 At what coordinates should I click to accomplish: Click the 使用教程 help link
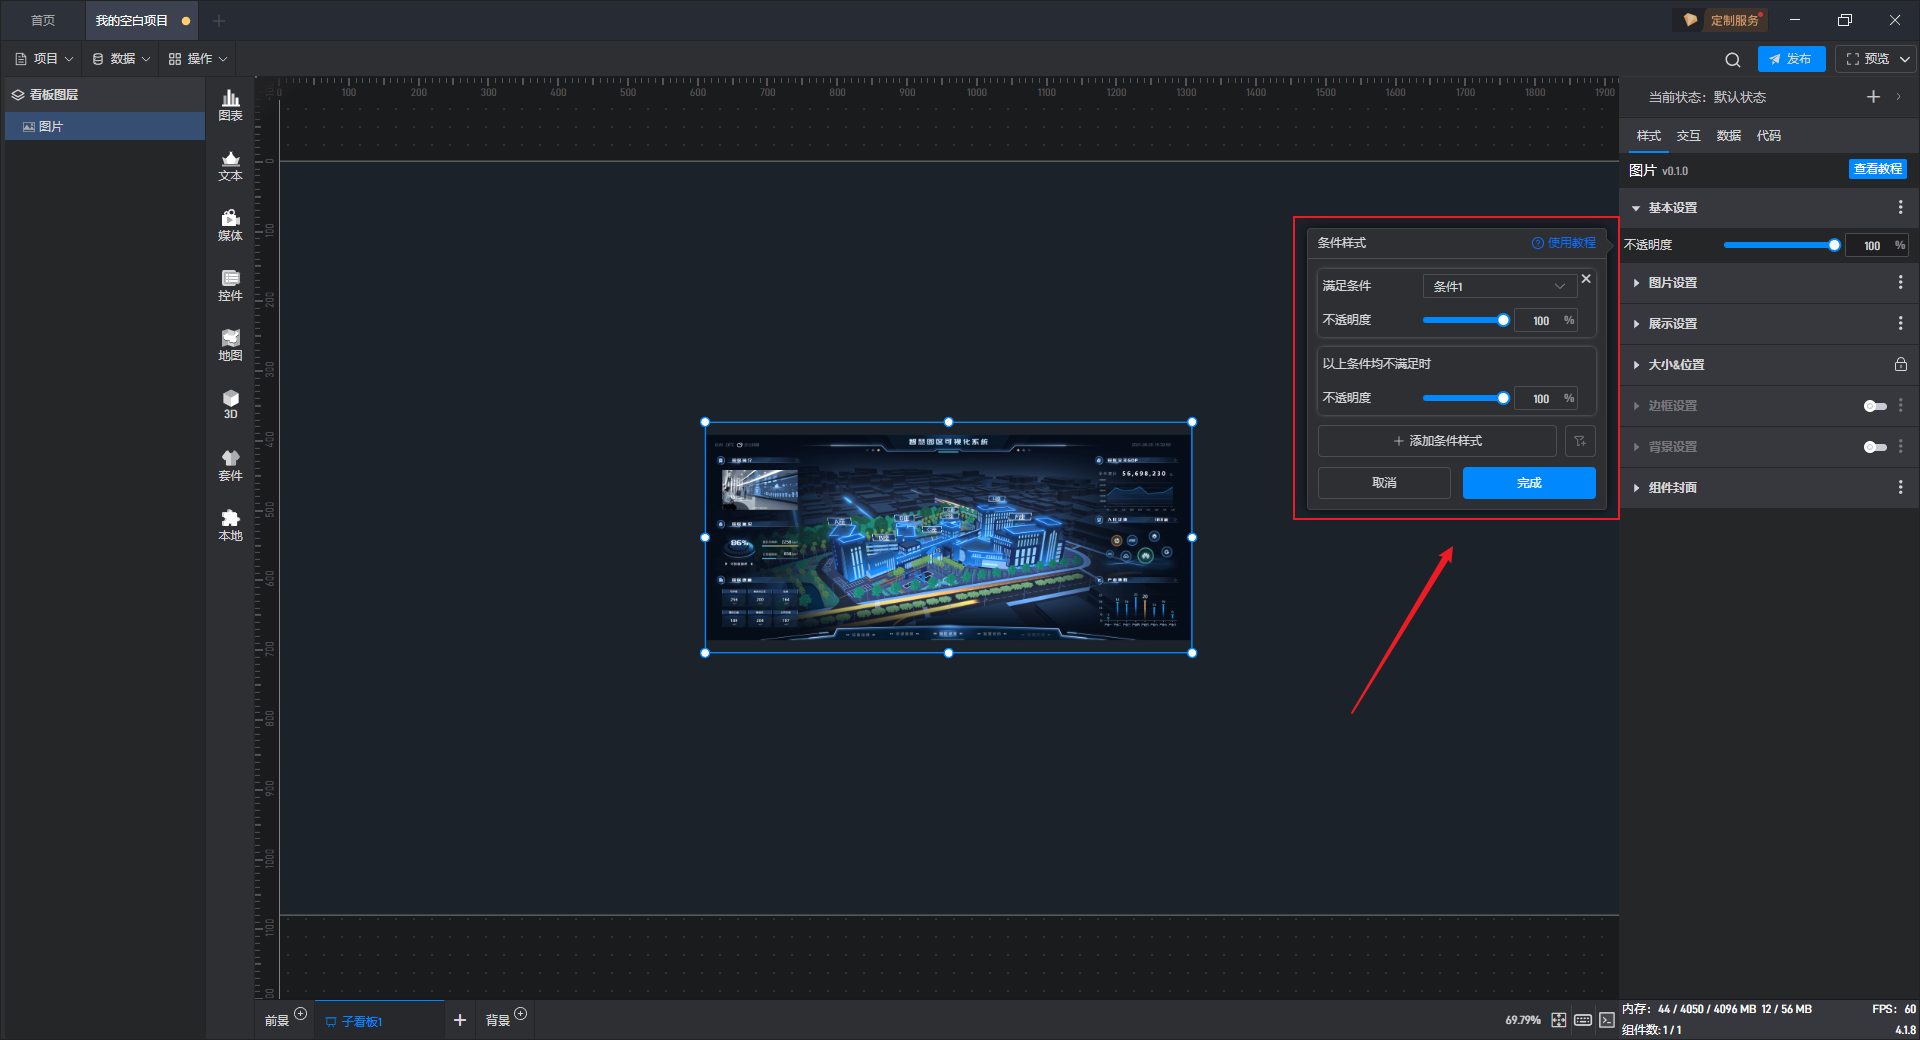(1564, 243)
